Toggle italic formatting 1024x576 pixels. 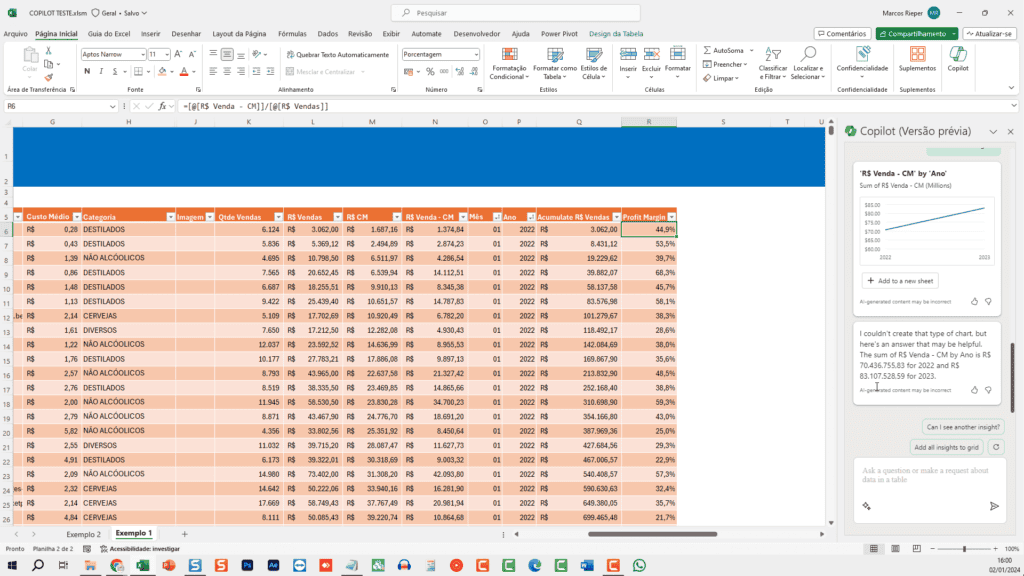[101, 71]
